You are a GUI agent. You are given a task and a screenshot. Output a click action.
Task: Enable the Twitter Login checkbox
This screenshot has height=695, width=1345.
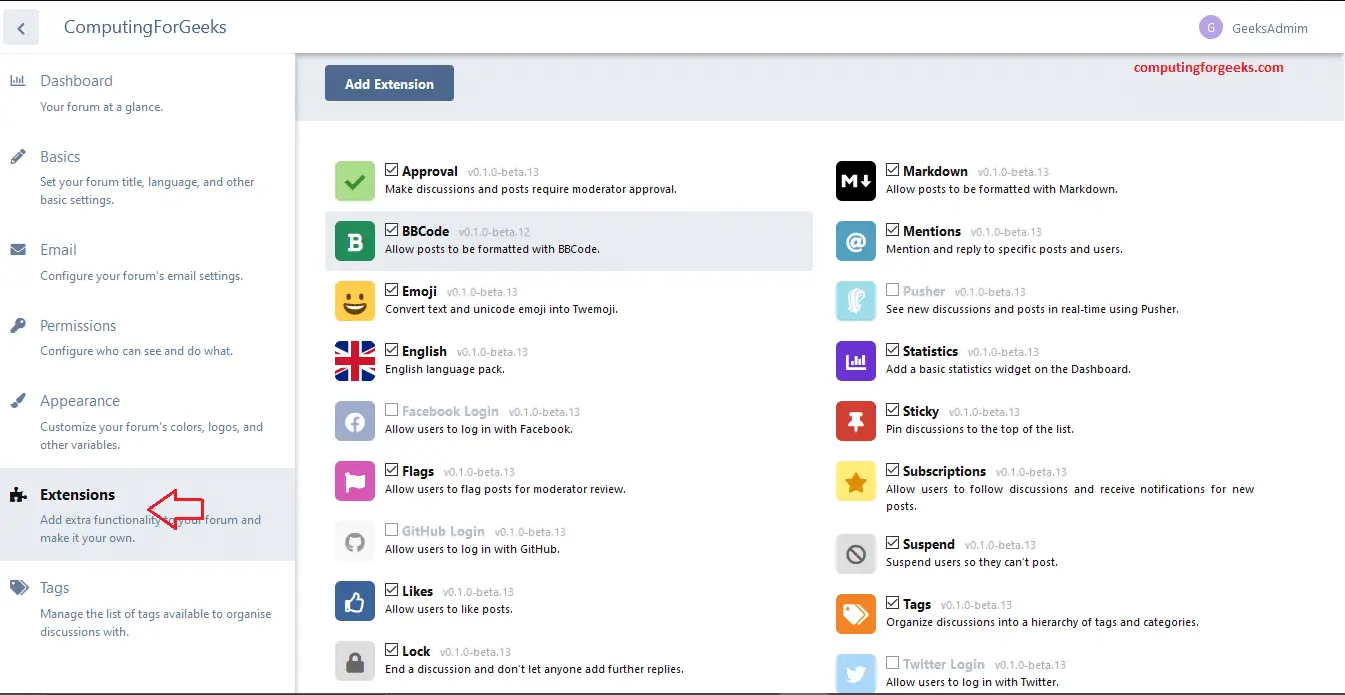[x=892, y=662]
